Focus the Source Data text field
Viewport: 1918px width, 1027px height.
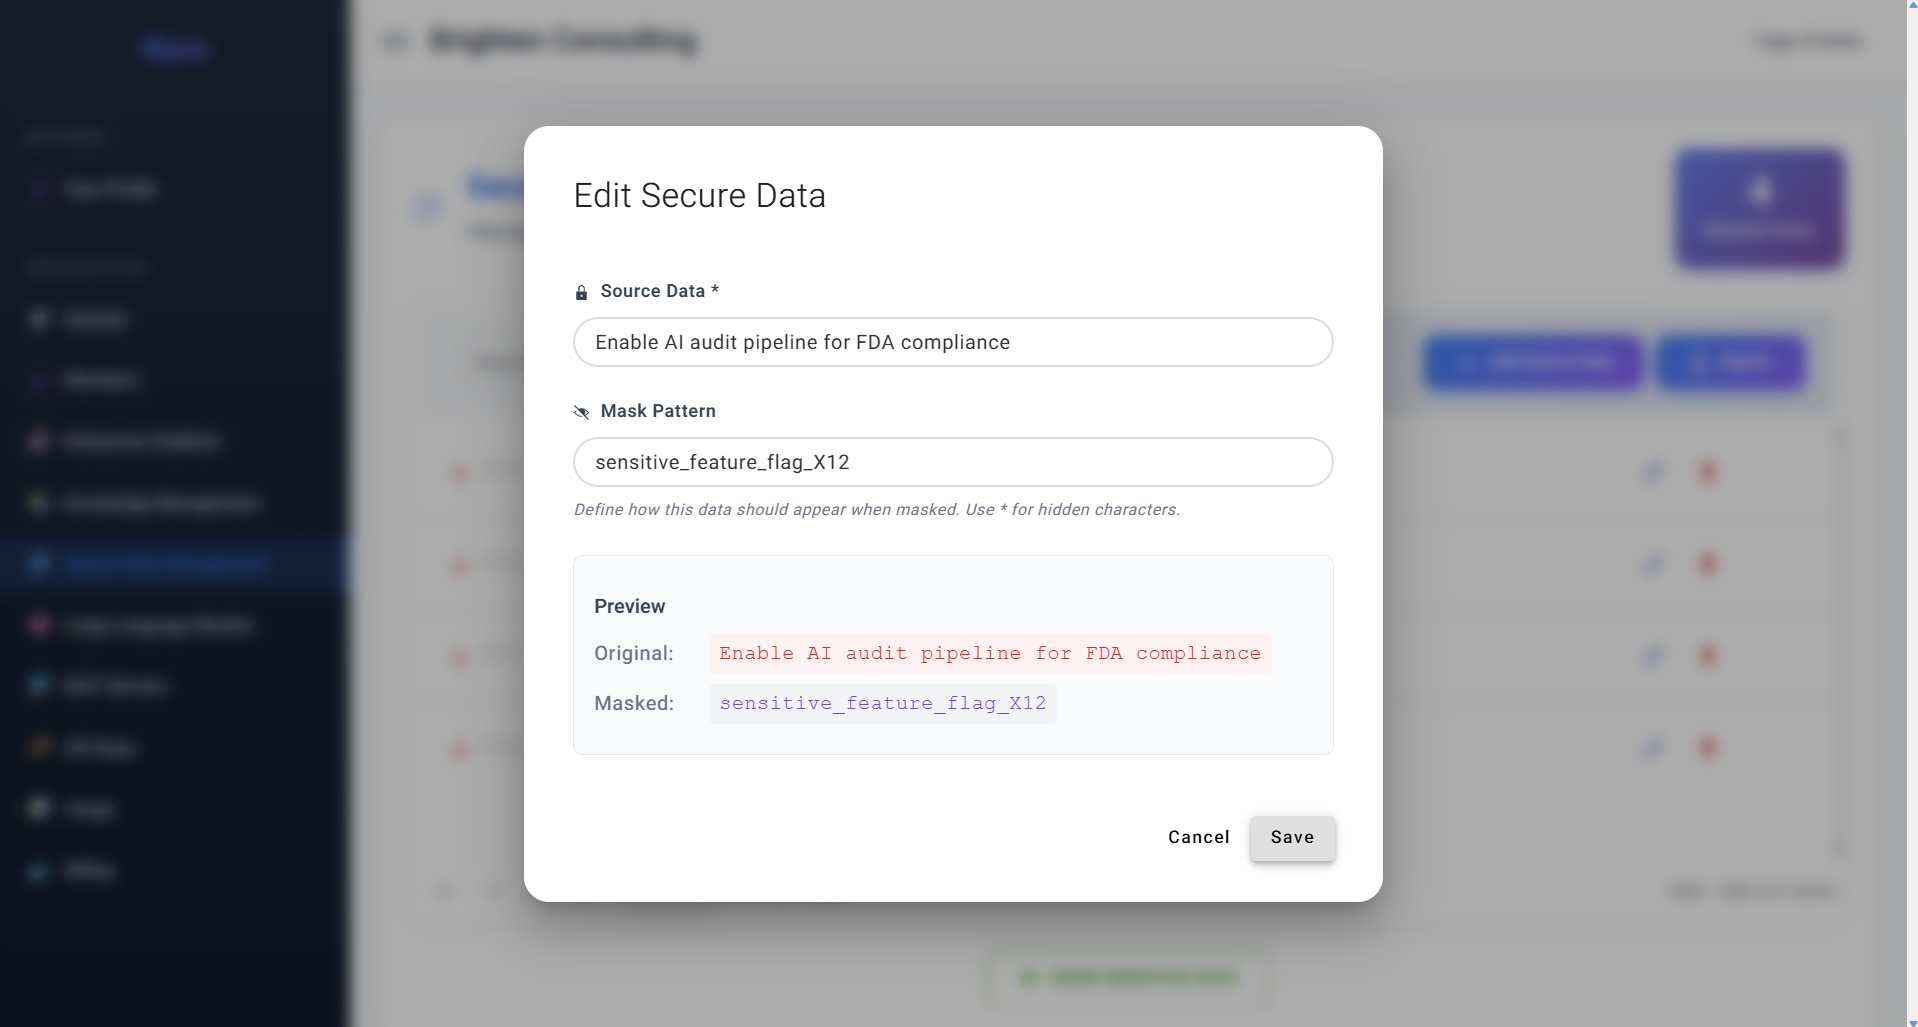953,342
